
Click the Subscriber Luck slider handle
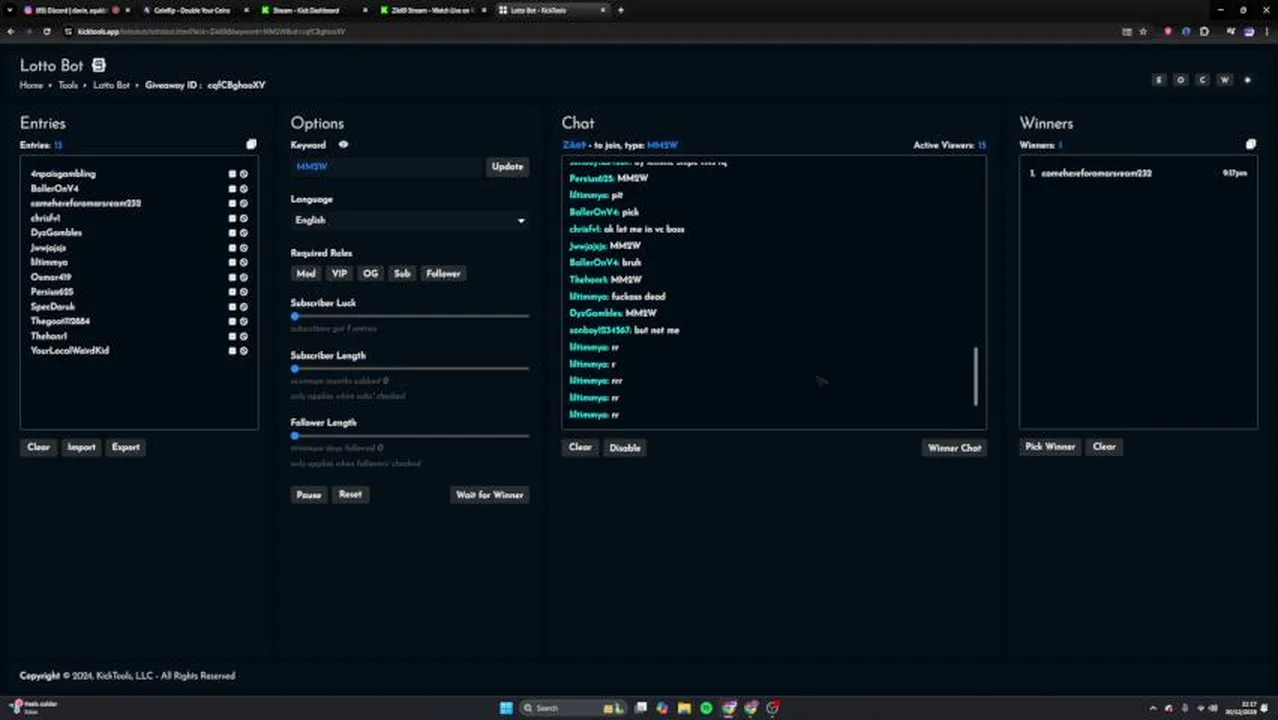(295, 316)
